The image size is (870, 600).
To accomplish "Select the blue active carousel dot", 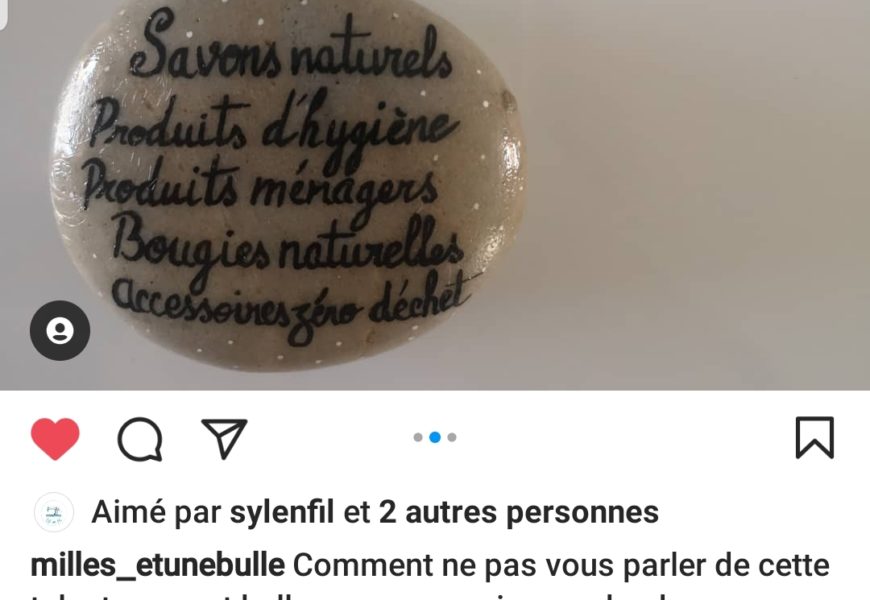I will click(435, 437).
